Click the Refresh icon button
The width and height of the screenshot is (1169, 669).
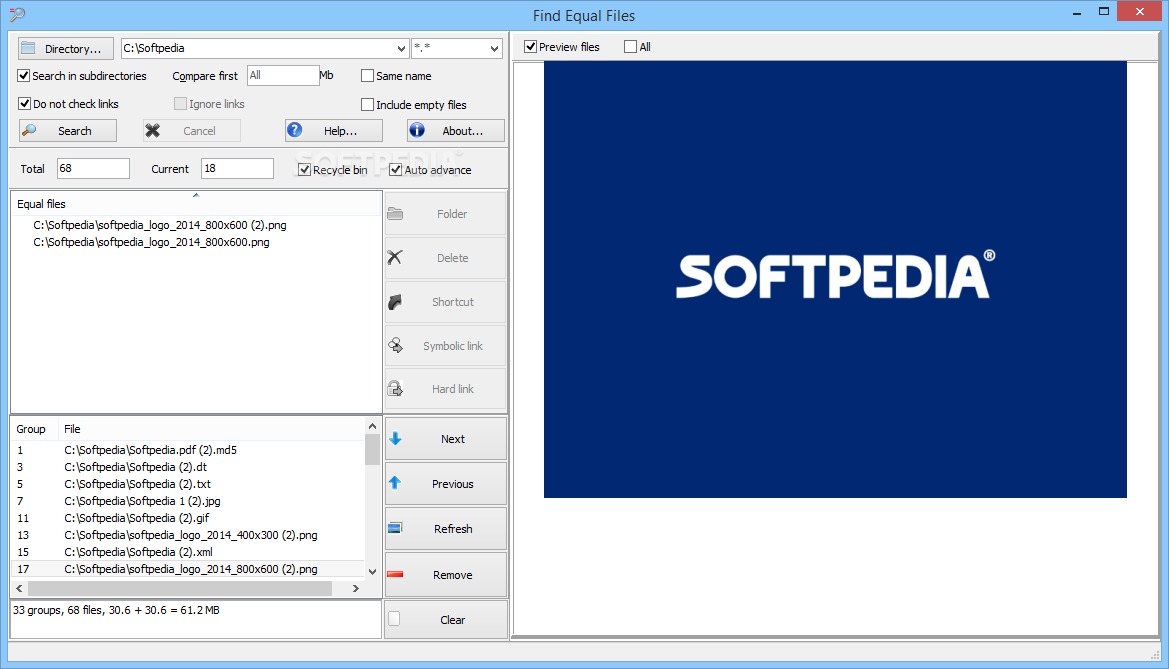pos(445,529)
